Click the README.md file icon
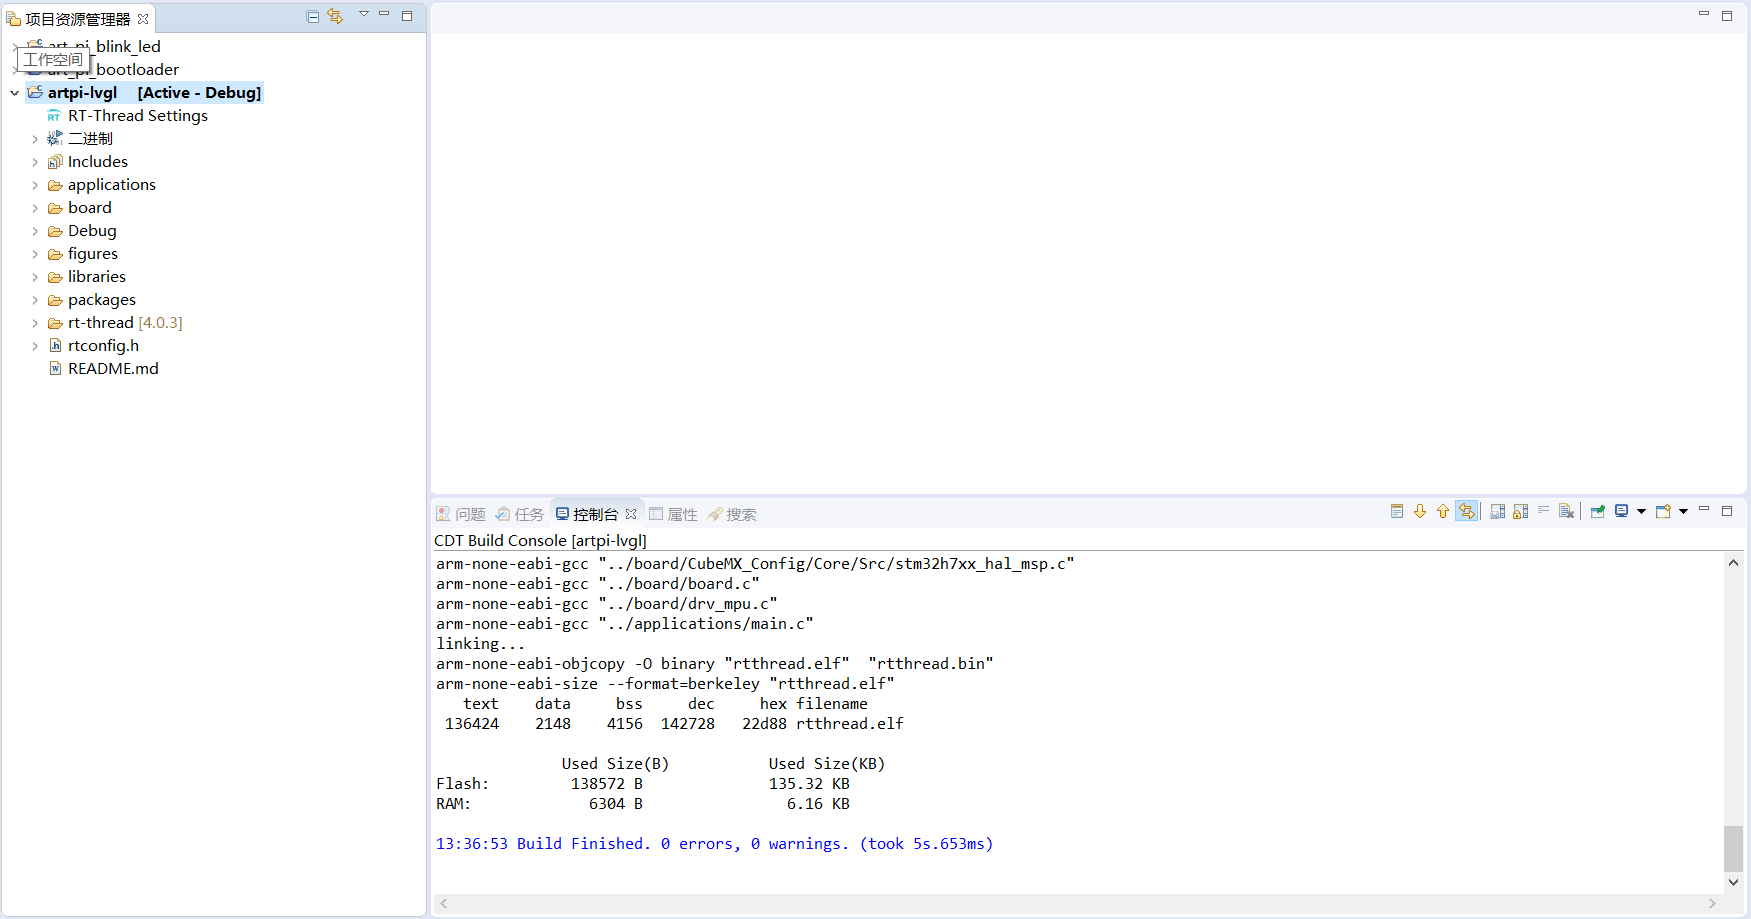 tap(55, 368)
